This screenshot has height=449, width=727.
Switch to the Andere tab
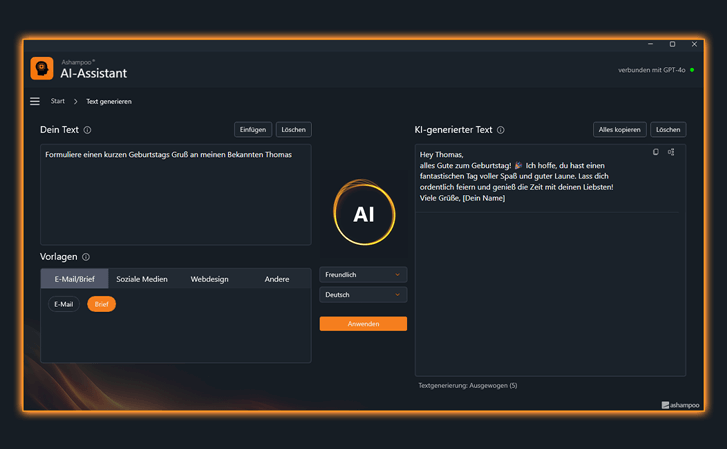click(277, 279)
